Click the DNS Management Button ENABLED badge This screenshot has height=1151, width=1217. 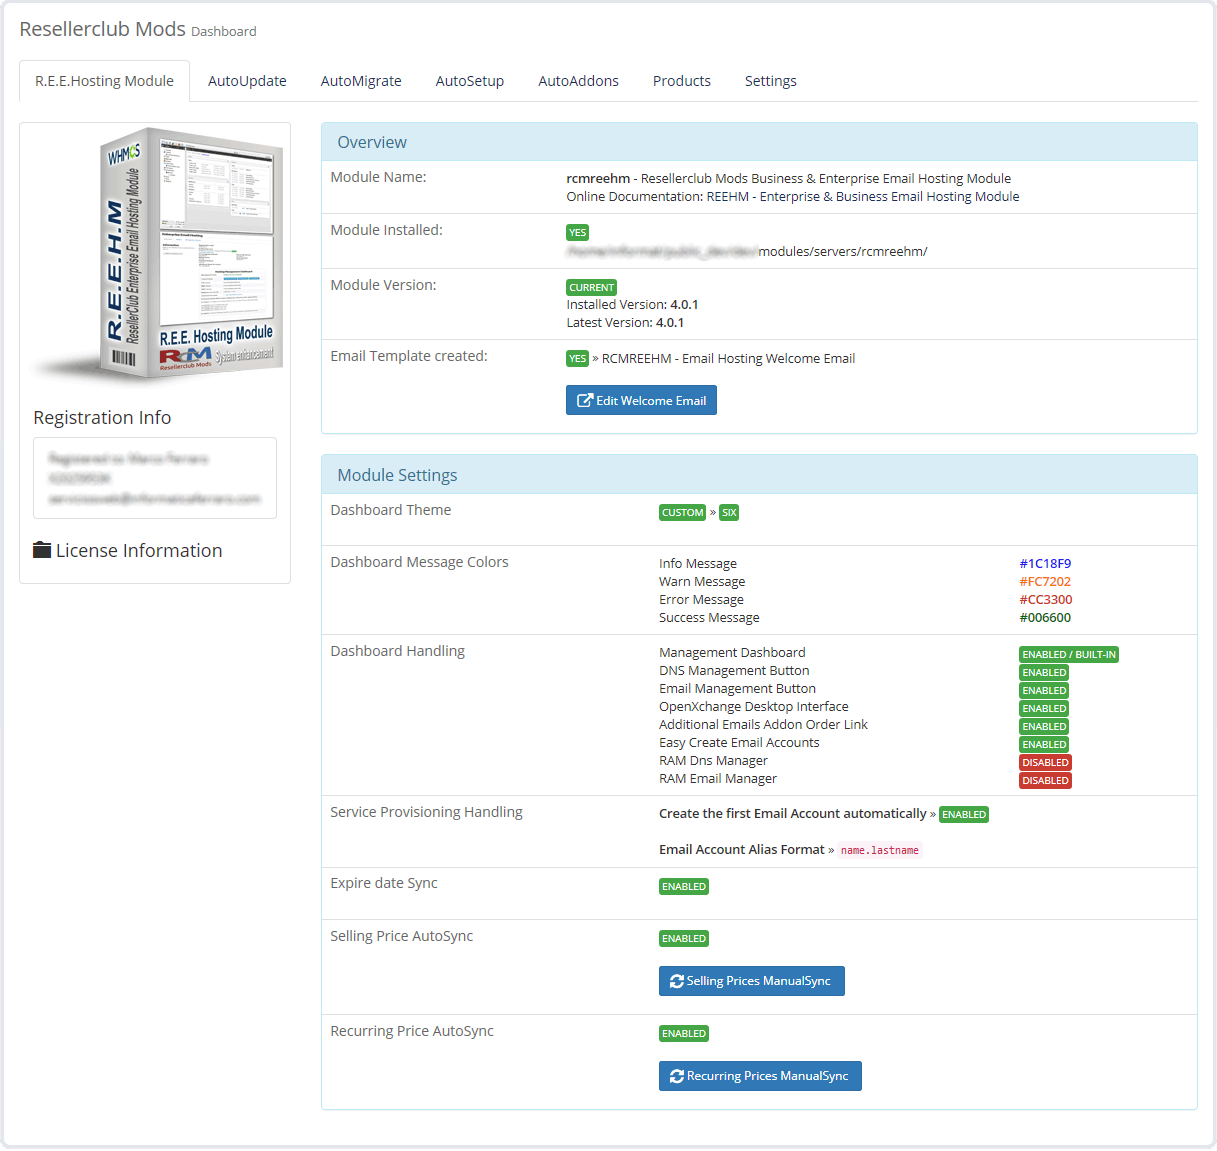(1045, 673)
